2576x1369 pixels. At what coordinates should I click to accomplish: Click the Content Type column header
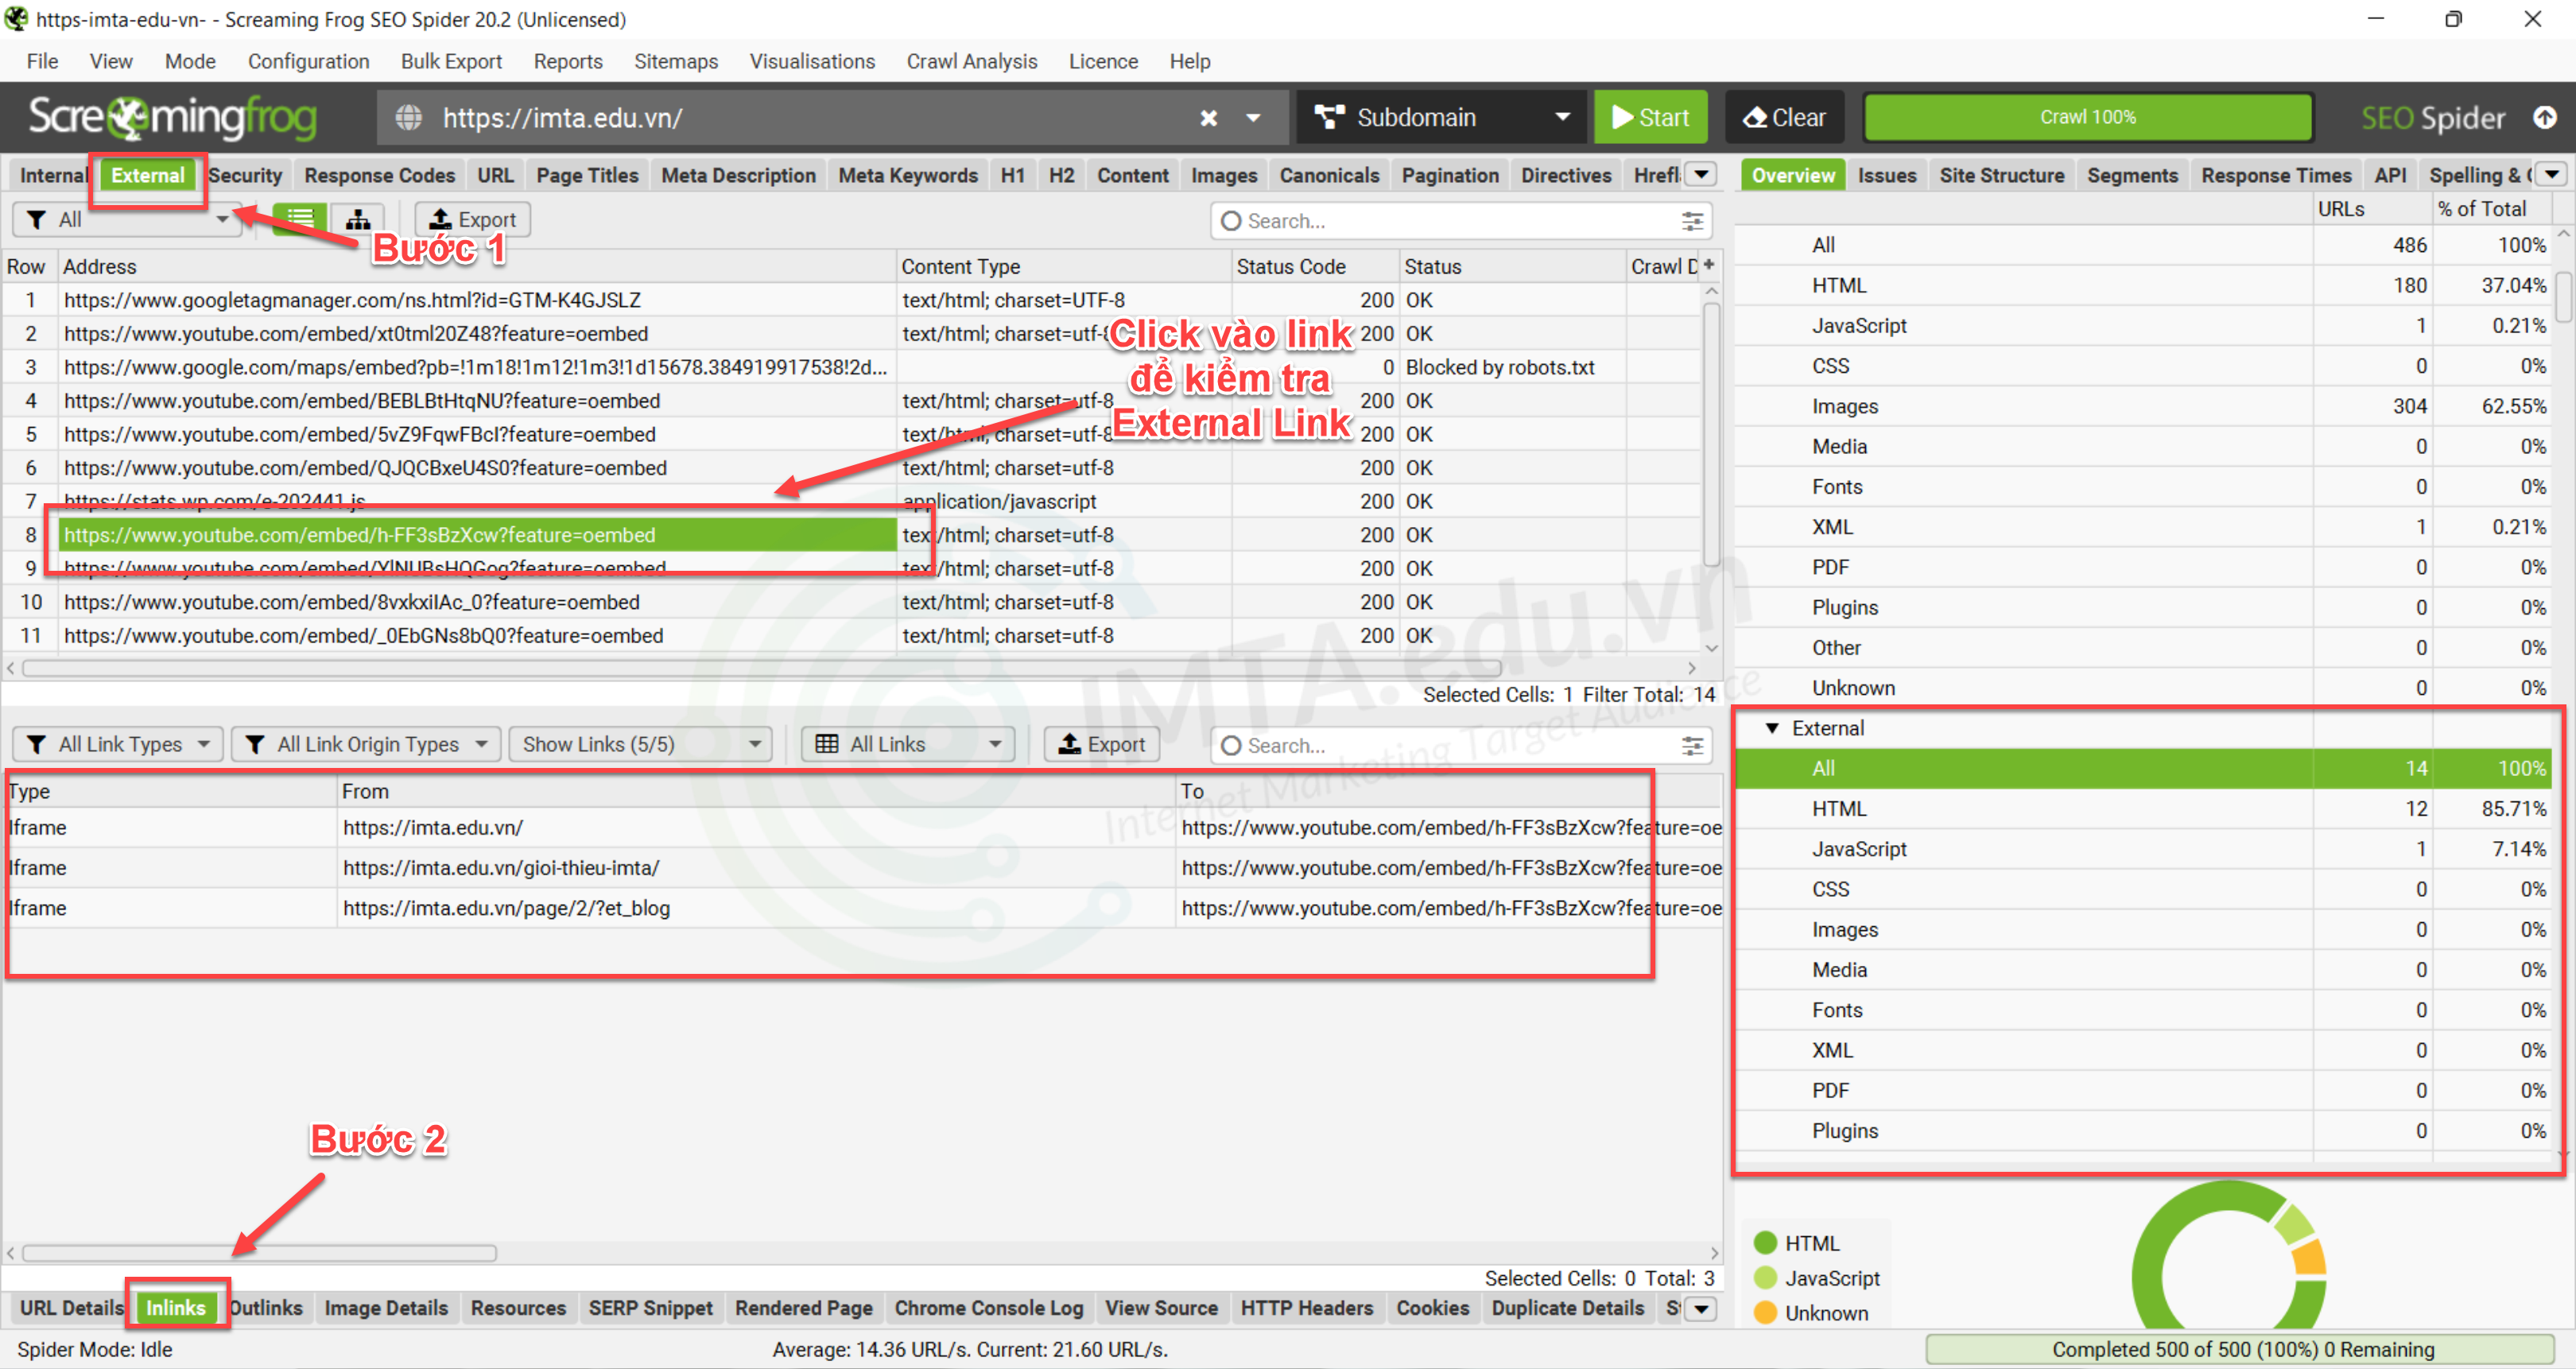click(x=1064, y=266)
